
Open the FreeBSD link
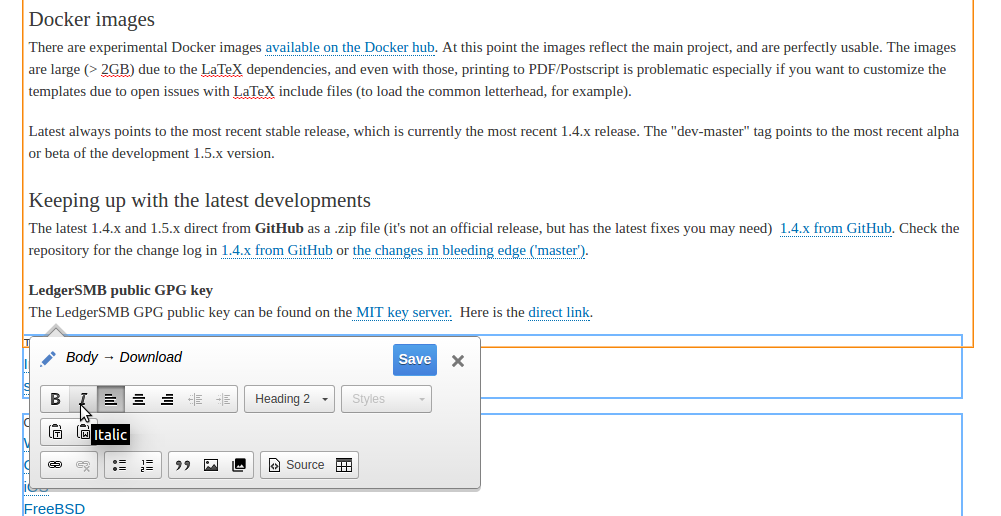click(54, 509)
